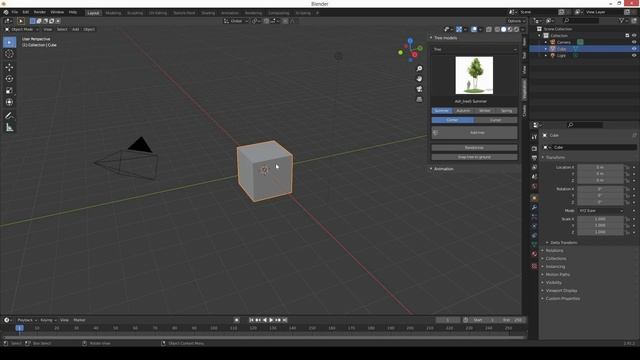Click the Rotation X value field
The image size is (640, 360).
click(x=600, y=189)
